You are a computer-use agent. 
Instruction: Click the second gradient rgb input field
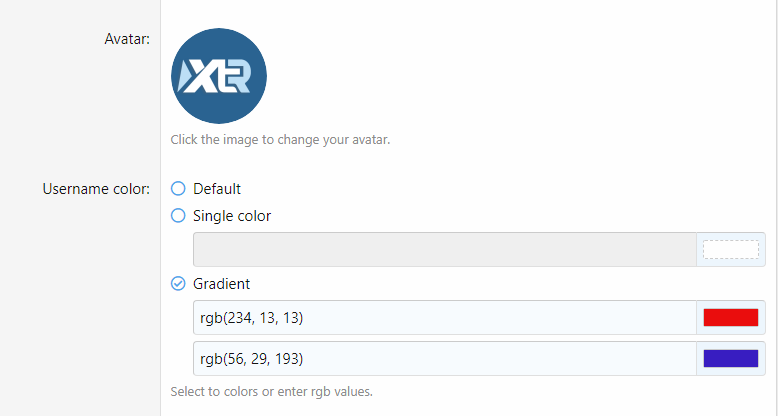[444, 358]
